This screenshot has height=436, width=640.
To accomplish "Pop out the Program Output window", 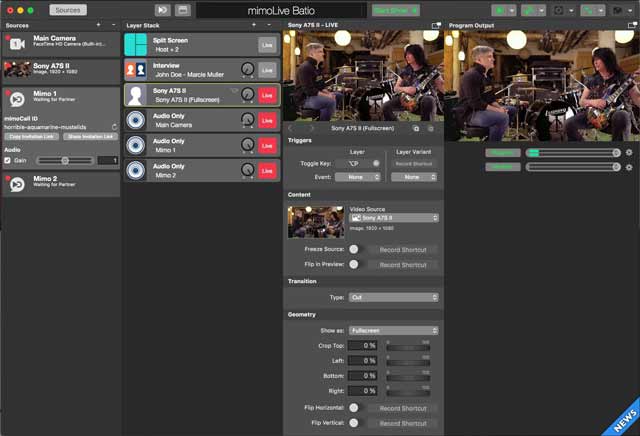I will (632, 25).
